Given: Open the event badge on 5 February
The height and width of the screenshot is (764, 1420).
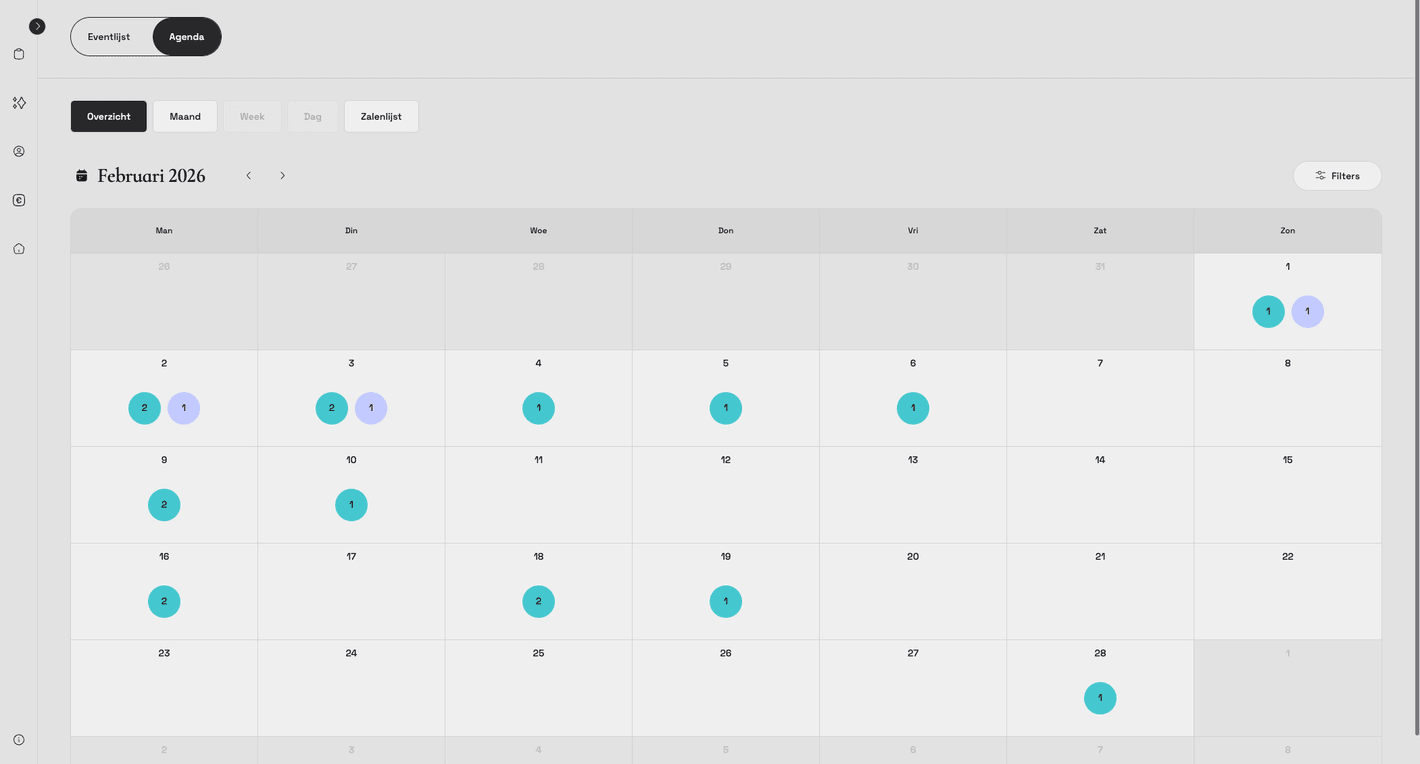Looking at the screenshot, I should 726,408.
